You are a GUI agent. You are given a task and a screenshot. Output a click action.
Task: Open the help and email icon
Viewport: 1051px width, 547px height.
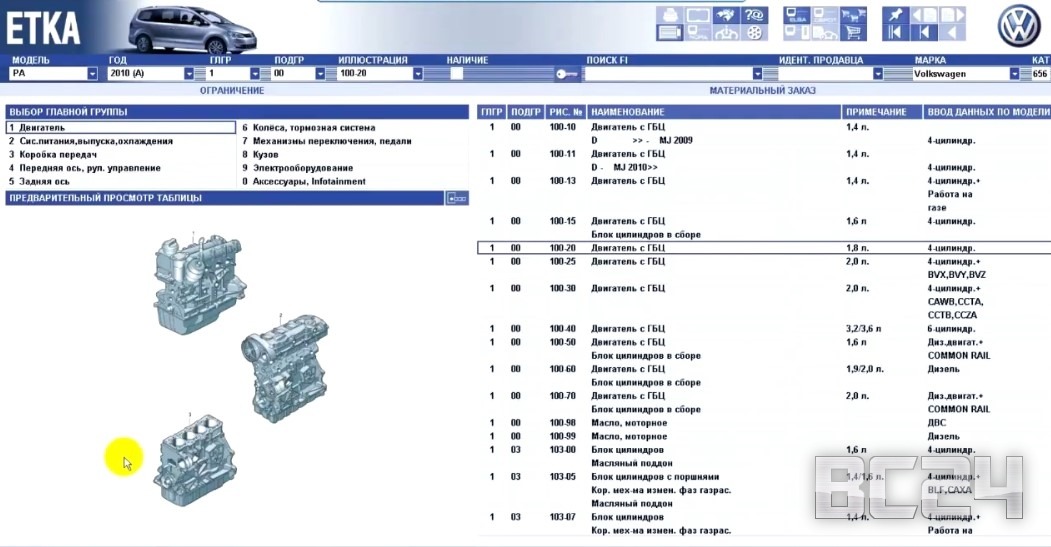756,16
